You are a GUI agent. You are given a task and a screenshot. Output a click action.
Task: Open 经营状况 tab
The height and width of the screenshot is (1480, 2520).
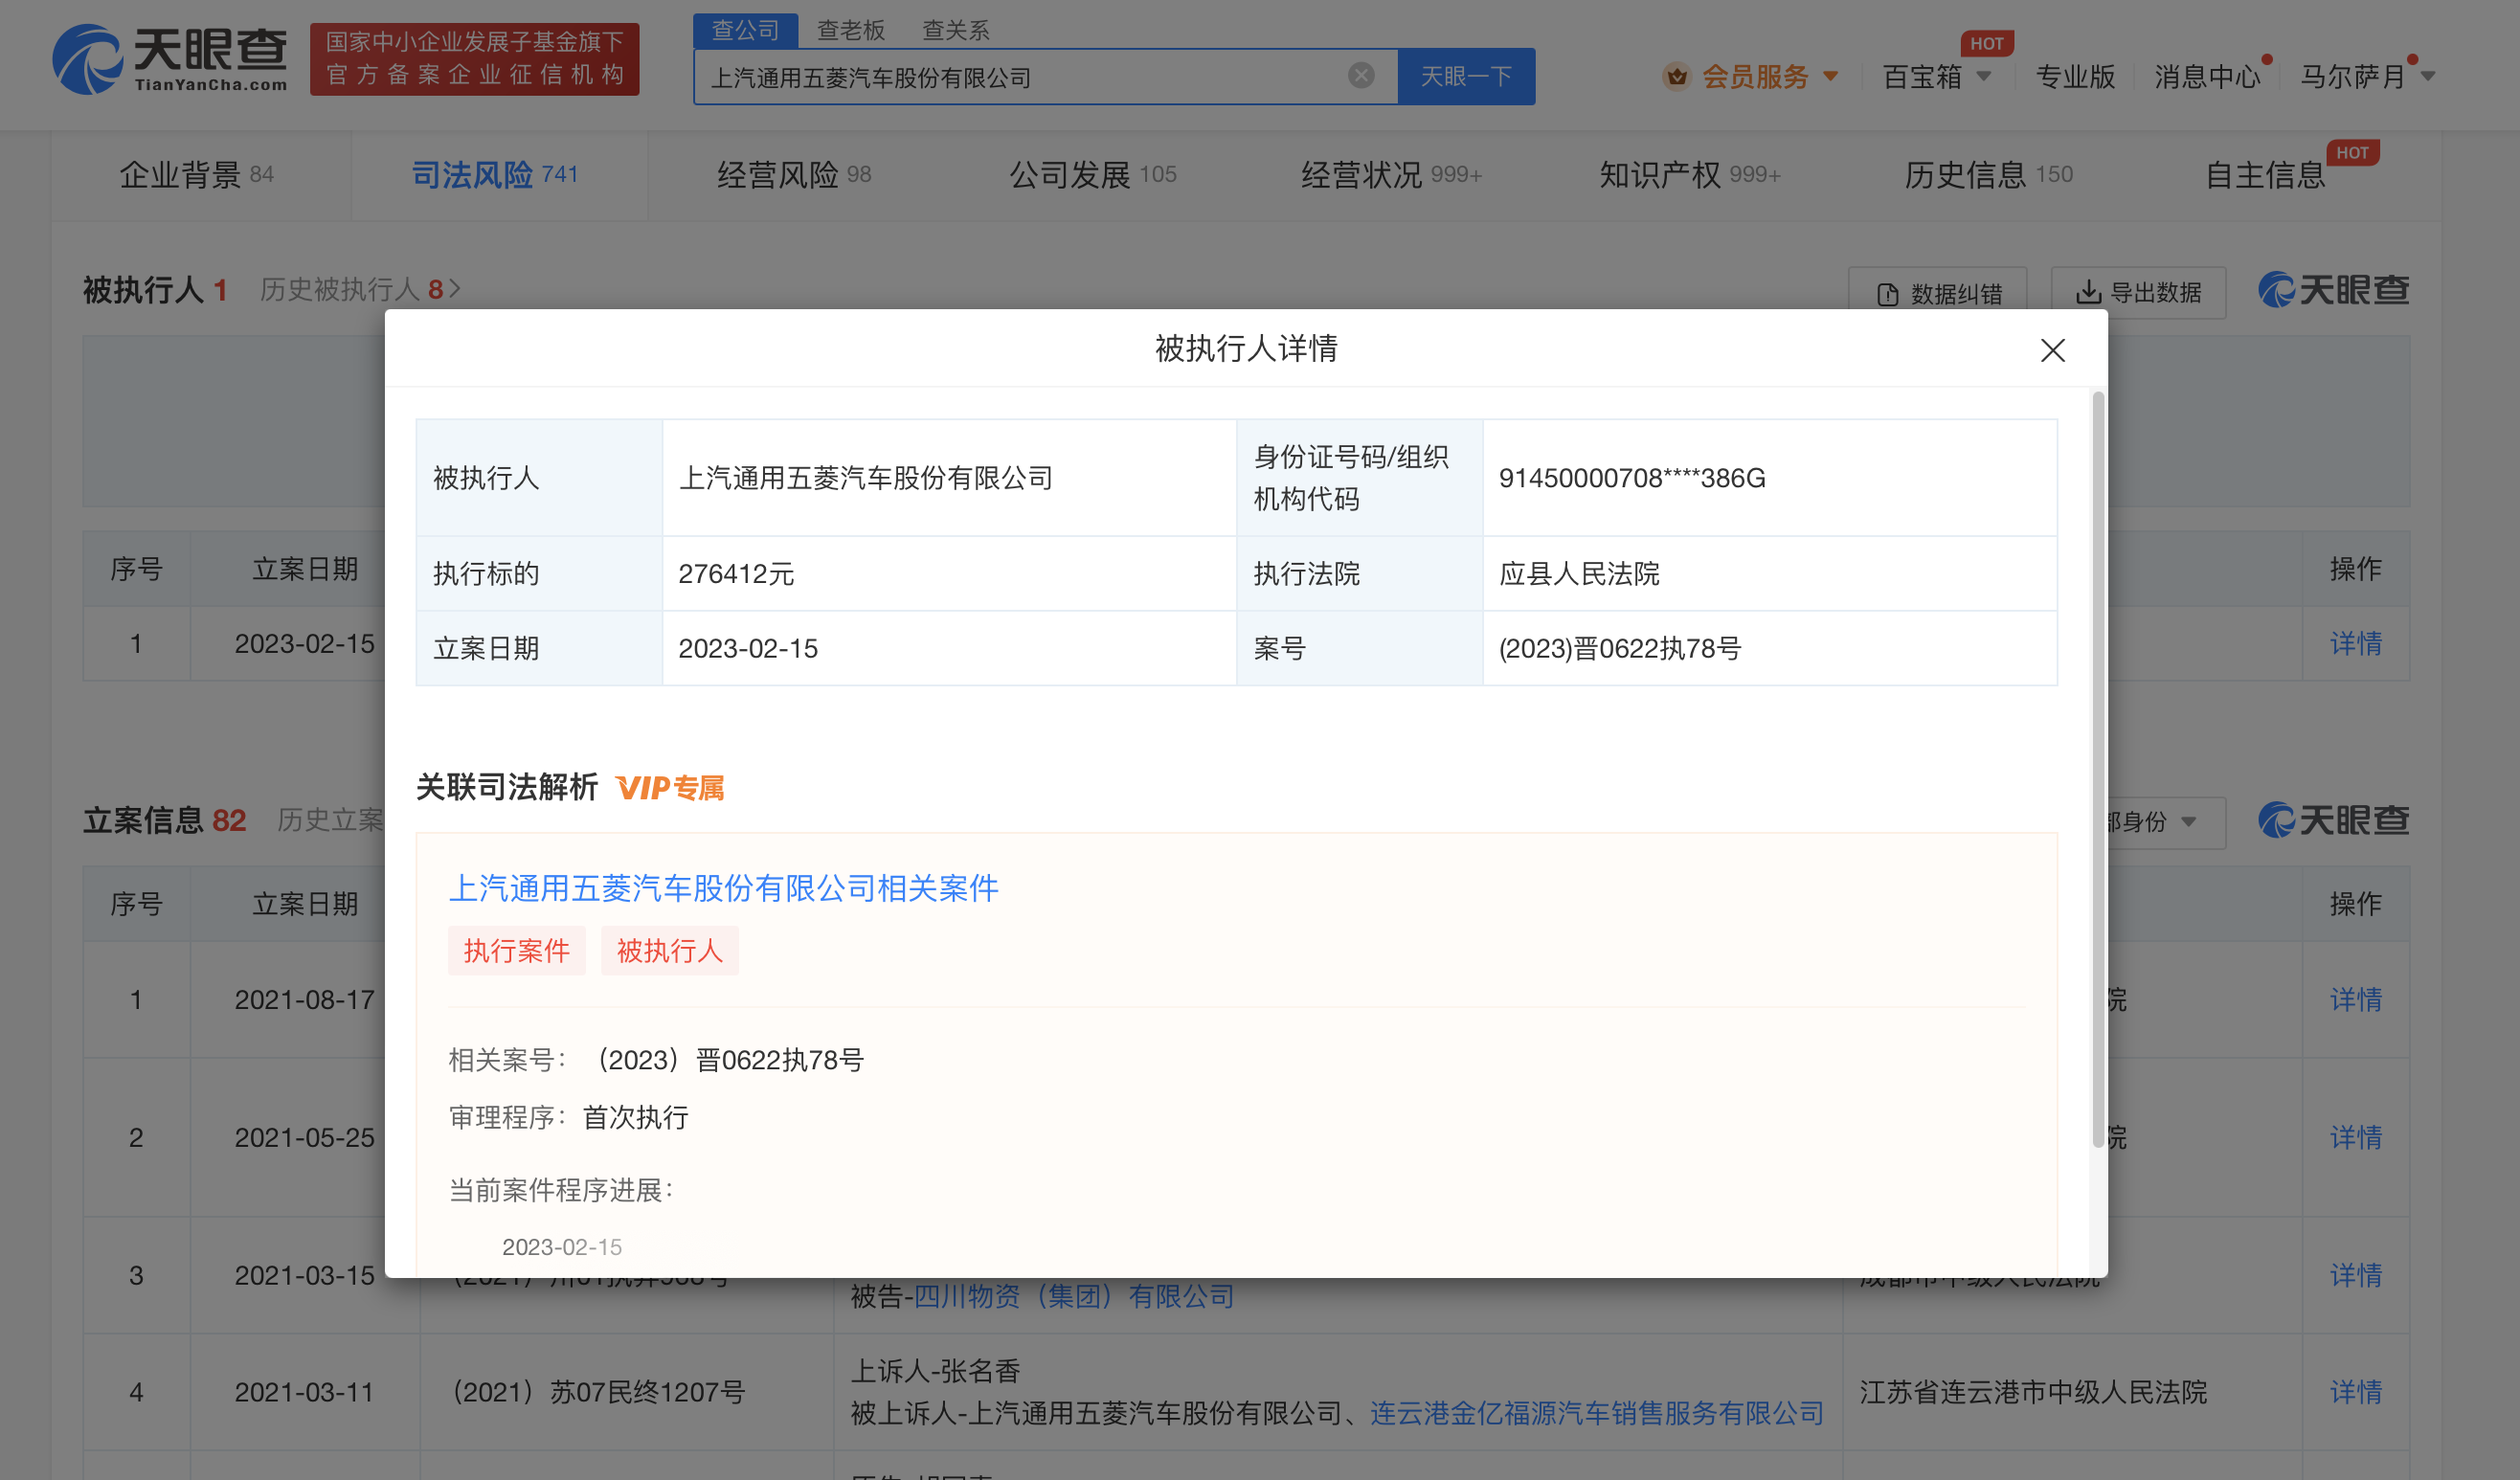click(1391, 175)
